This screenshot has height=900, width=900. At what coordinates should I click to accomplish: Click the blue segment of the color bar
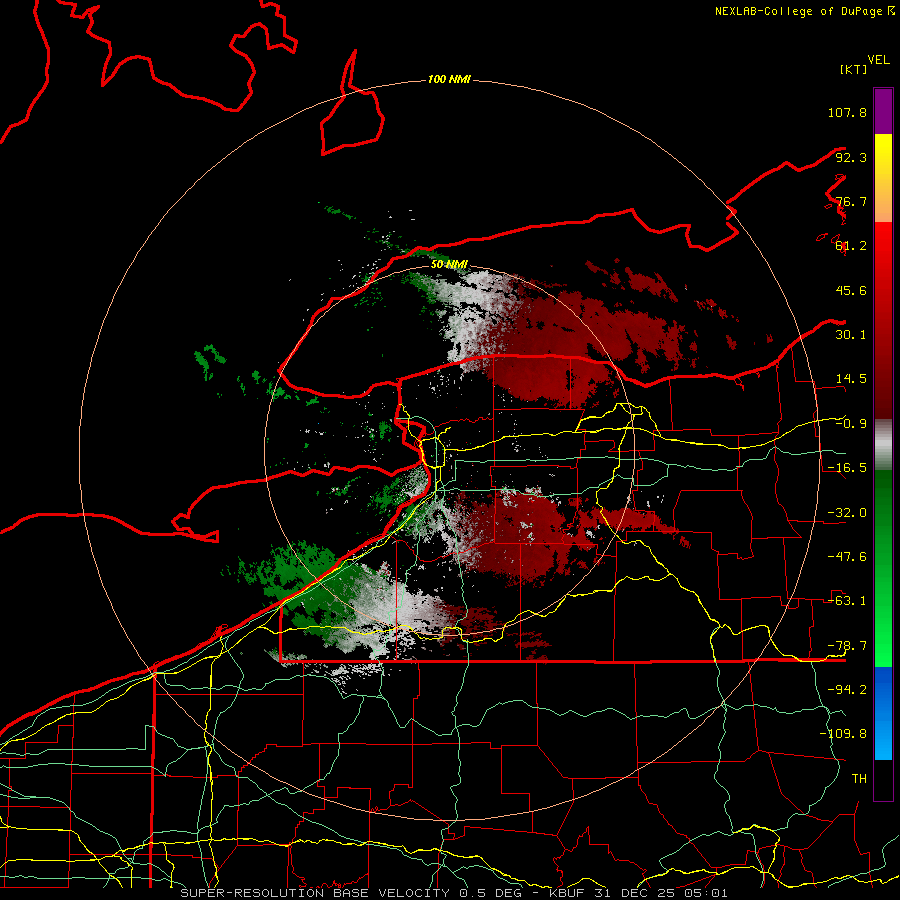(883, 713)
